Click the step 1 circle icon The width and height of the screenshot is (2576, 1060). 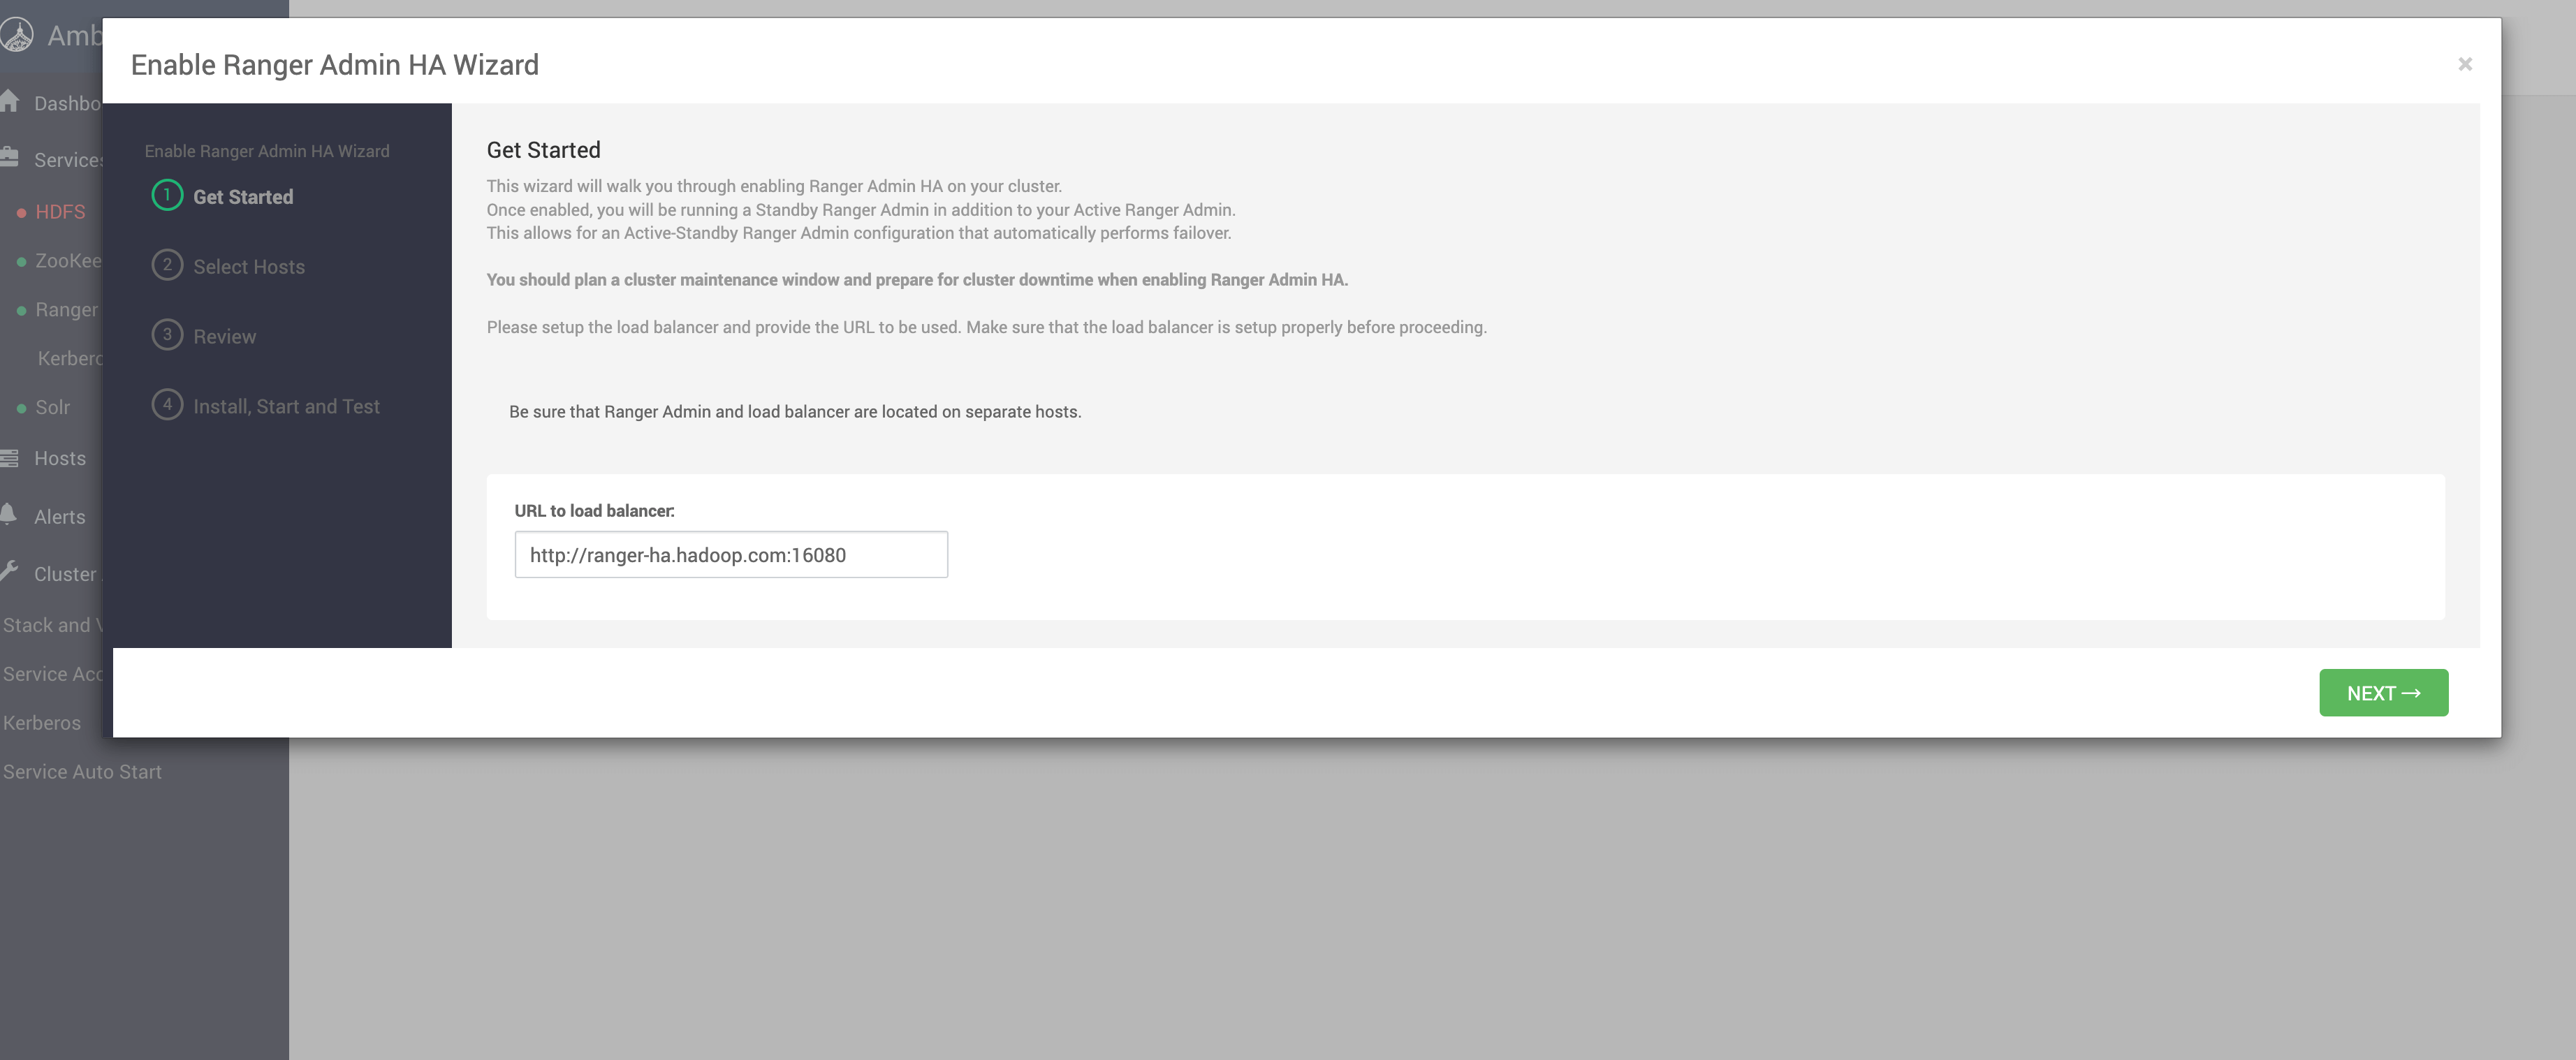tap(167, 196)
